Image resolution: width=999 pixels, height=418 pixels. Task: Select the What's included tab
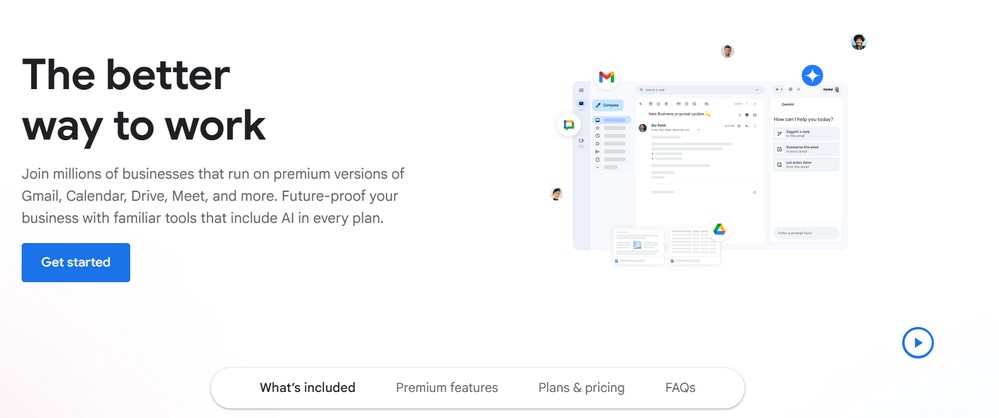308,387
